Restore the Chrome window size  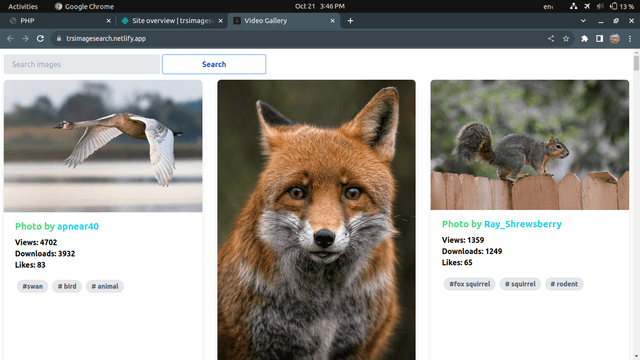(x=616, y=21)
